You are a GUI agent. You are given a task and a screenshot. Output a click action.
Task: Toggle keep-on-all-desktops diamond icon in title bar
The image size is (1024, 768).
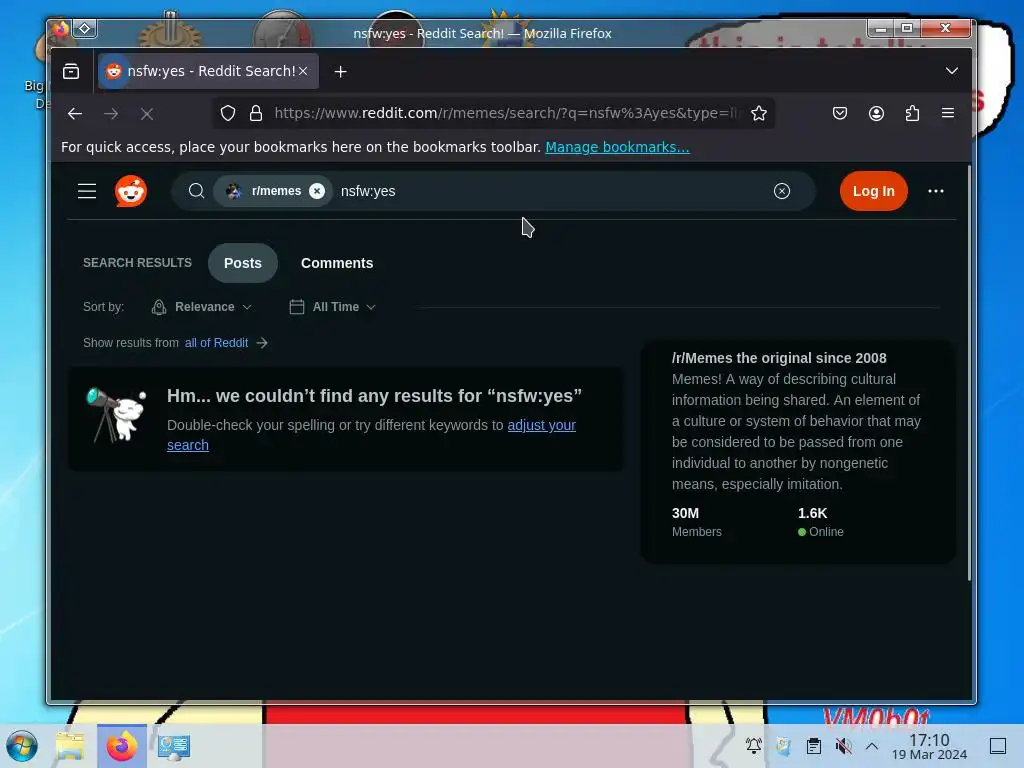click(85, 29)
